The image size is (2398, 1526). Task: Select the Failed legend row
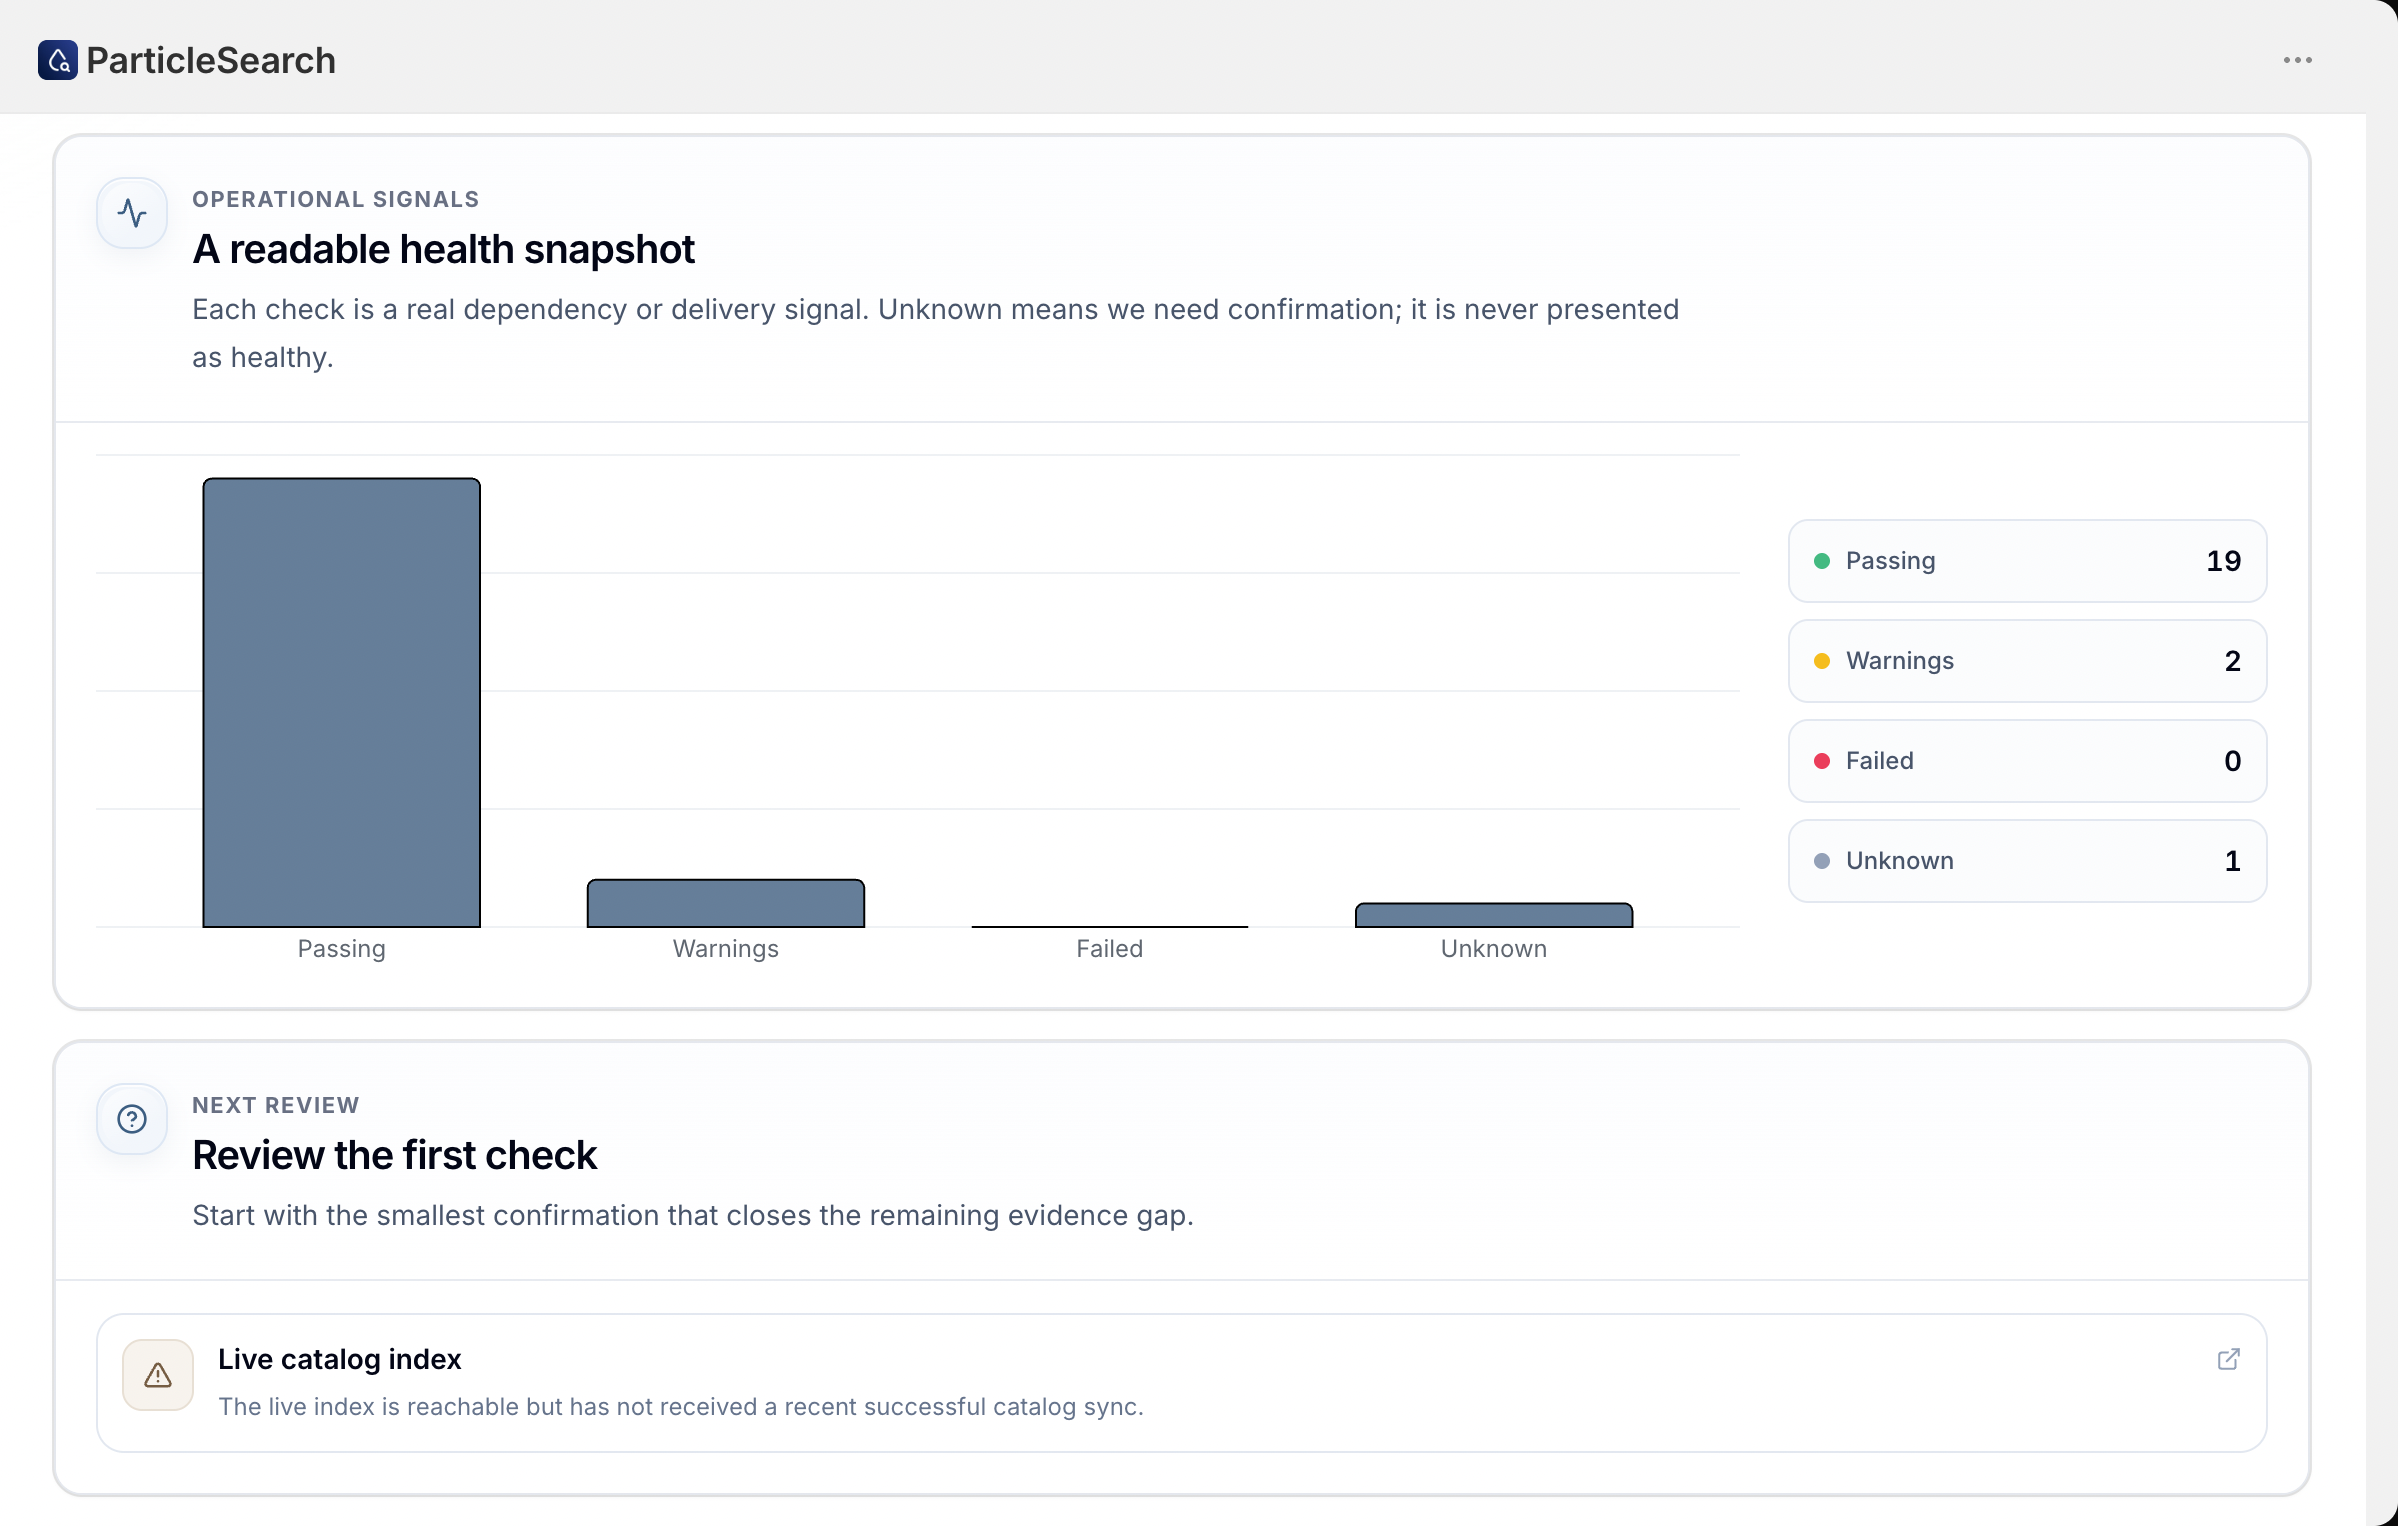coord(2027,761)
